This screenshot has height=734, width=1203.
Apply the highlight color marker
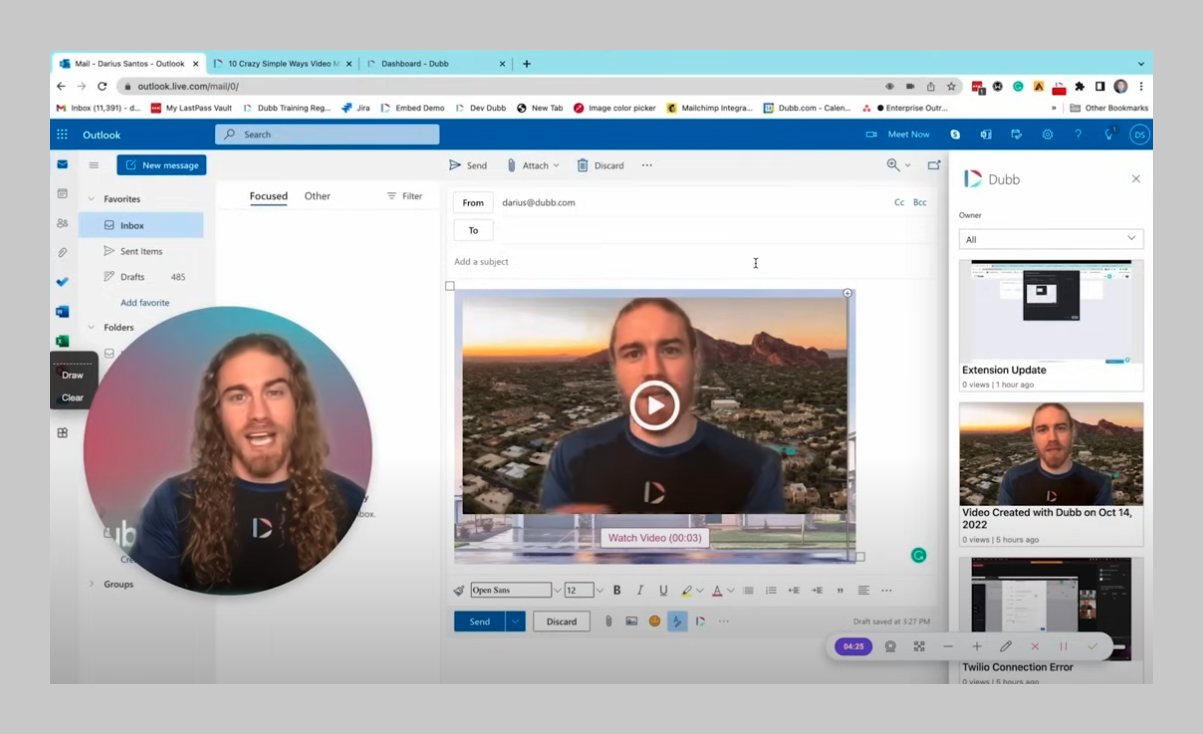[x=687, y=590]
